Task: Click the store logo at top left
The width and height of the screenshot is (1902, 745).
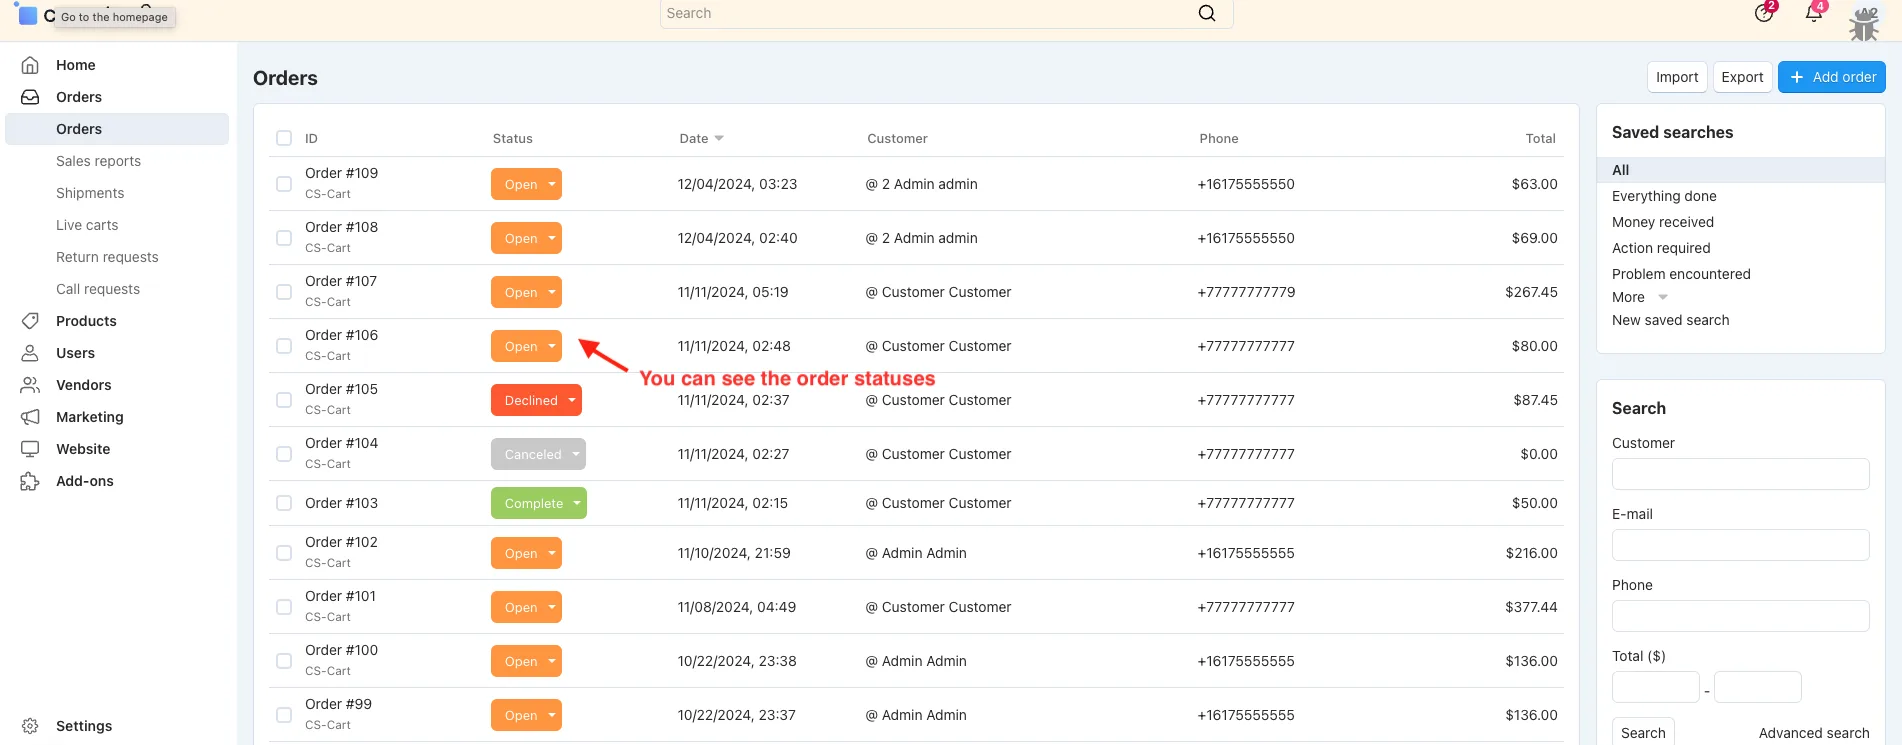Action: [x=27, y=15]
